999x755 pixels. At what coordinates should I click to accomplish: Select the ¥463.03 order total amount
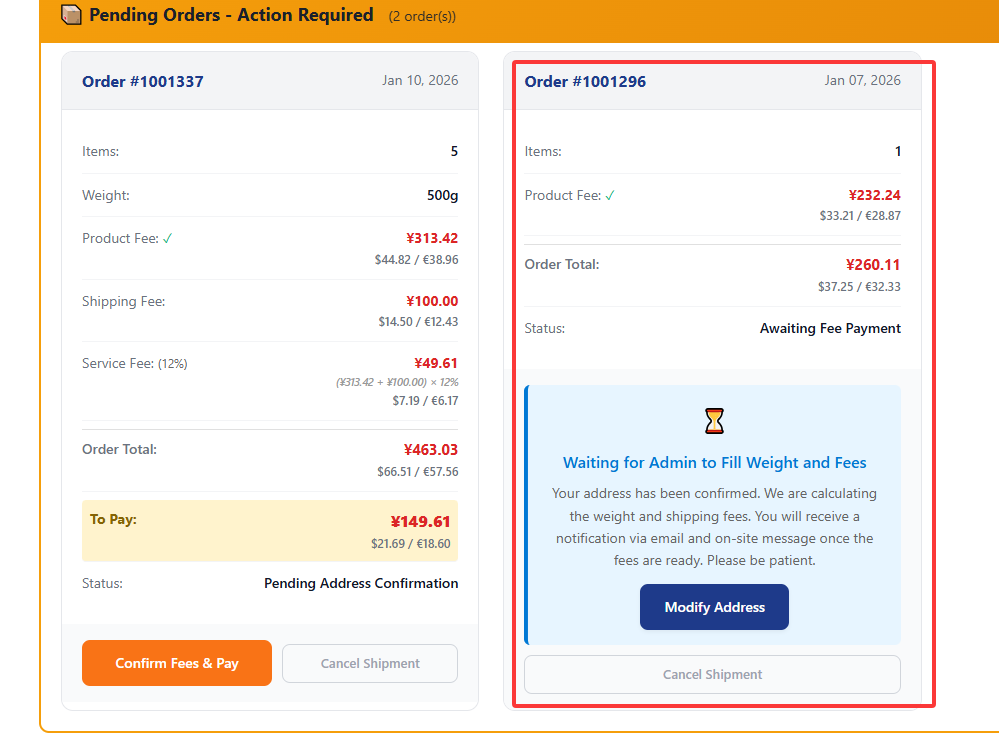tap(431, 450)
